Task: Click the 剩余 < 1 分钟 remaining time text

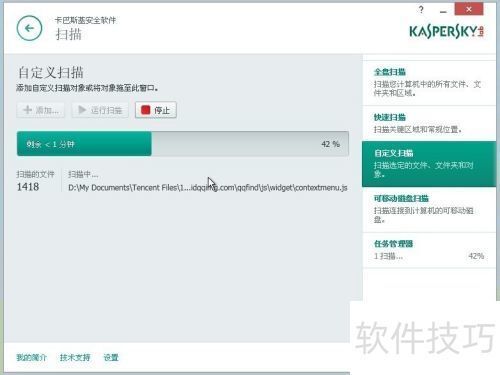Action: [50, 144]
